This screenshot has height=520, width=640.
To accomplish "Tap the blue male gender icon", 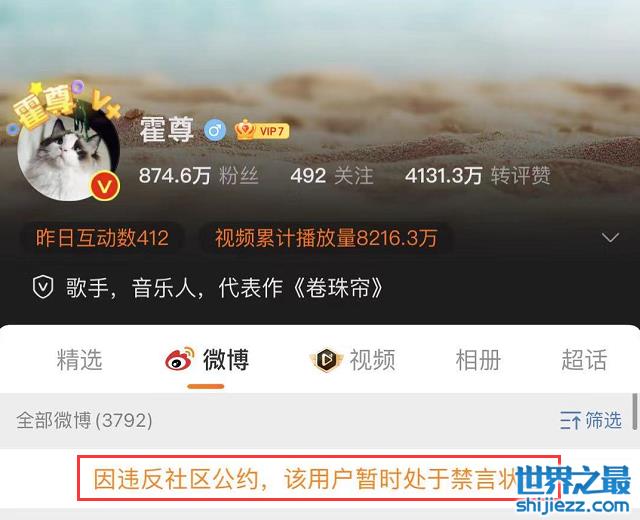I will point(215,131).
